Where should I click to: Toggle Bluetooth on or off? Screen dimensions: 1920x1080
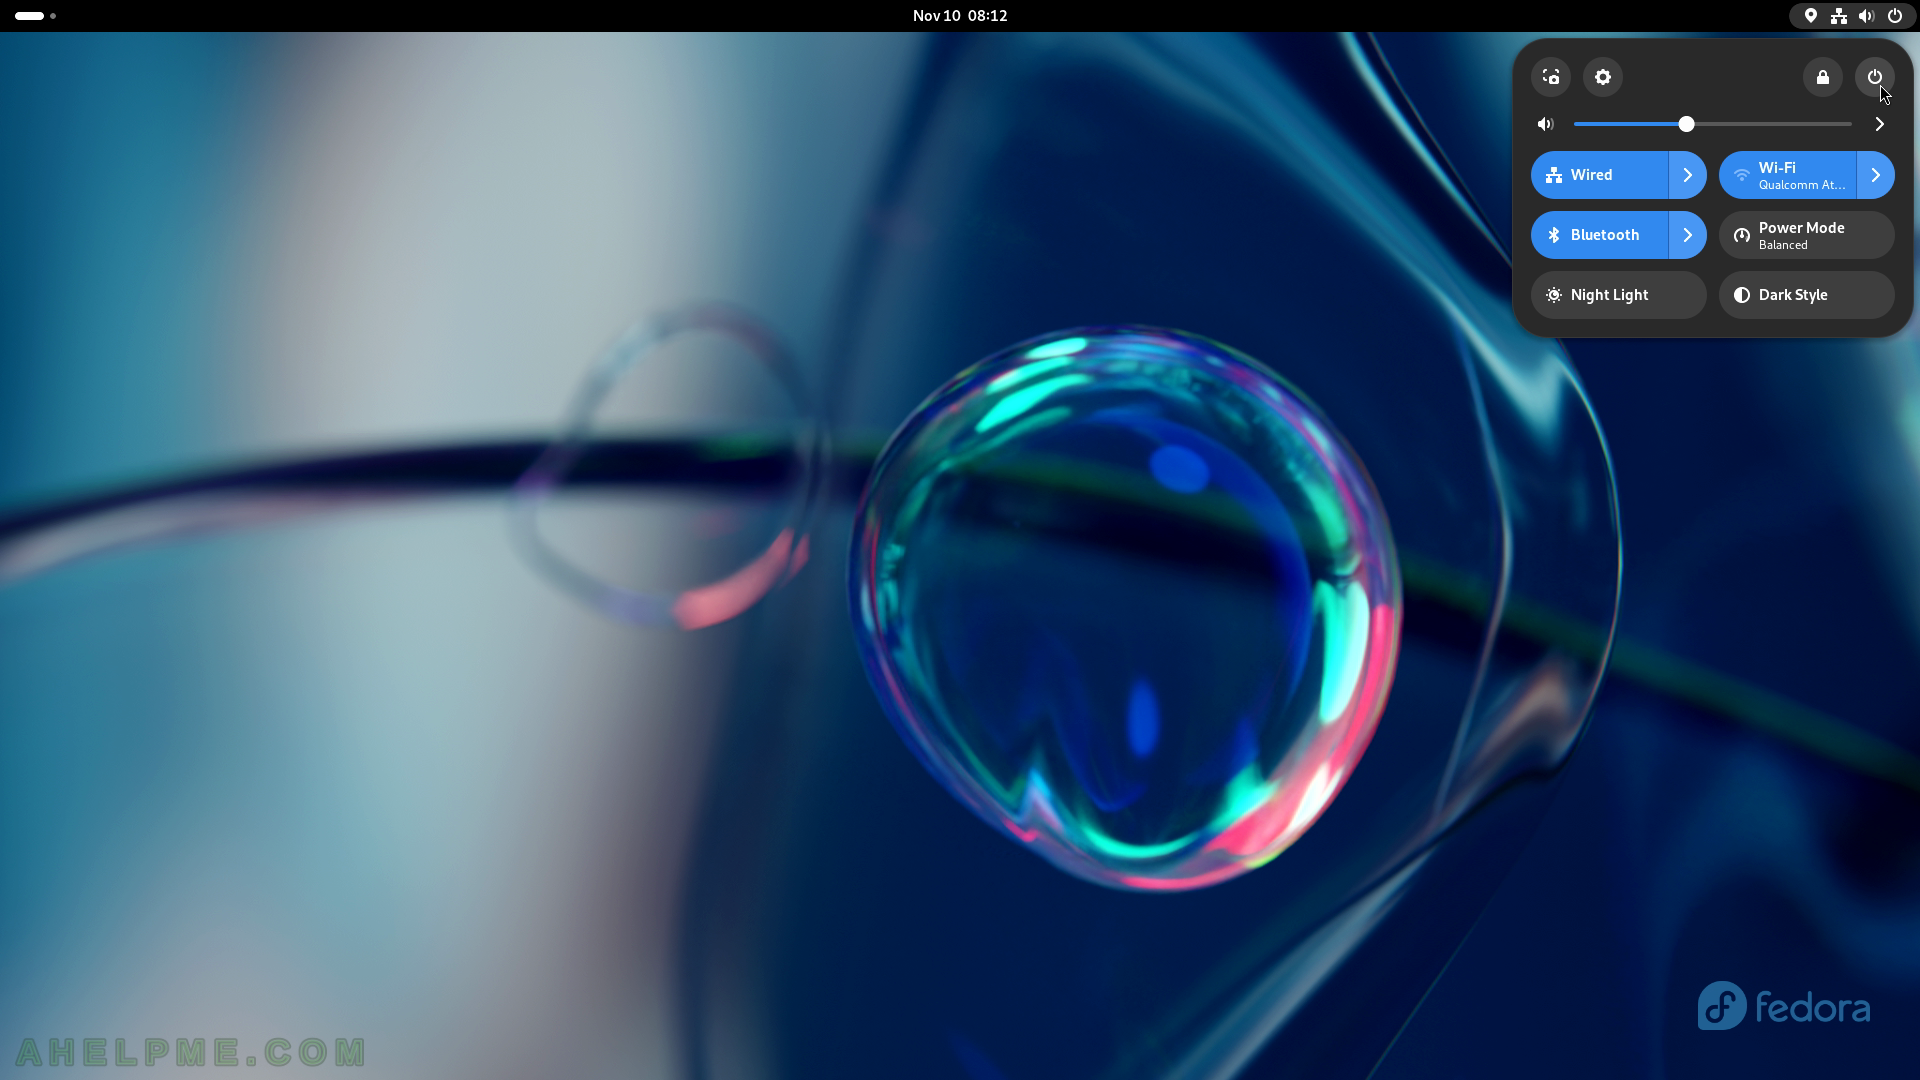click(1599, 235)
